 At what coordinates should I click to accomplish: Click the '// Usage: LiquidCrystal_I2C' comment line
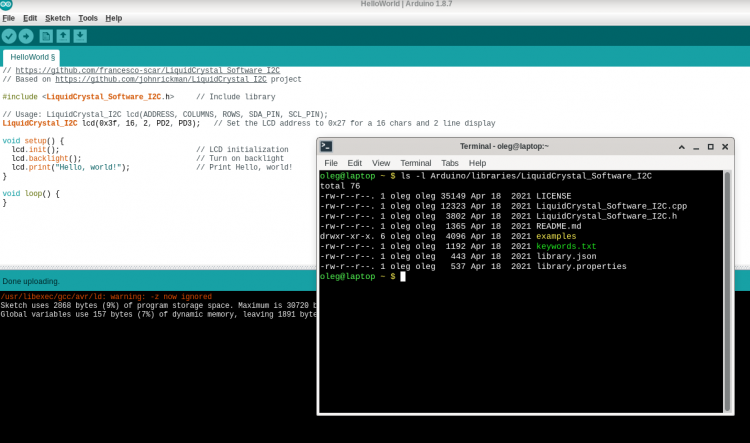(x=165, y=115)
